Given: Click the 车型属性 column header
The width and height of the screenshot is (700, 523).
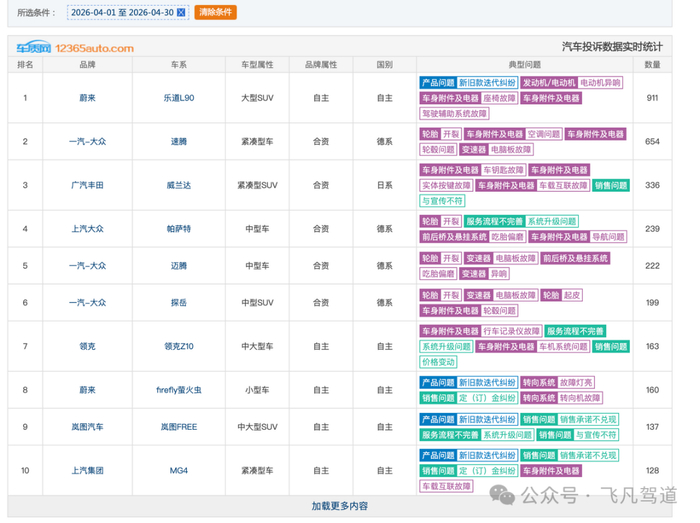Looking at the screenshot, I should coord(257,65).
